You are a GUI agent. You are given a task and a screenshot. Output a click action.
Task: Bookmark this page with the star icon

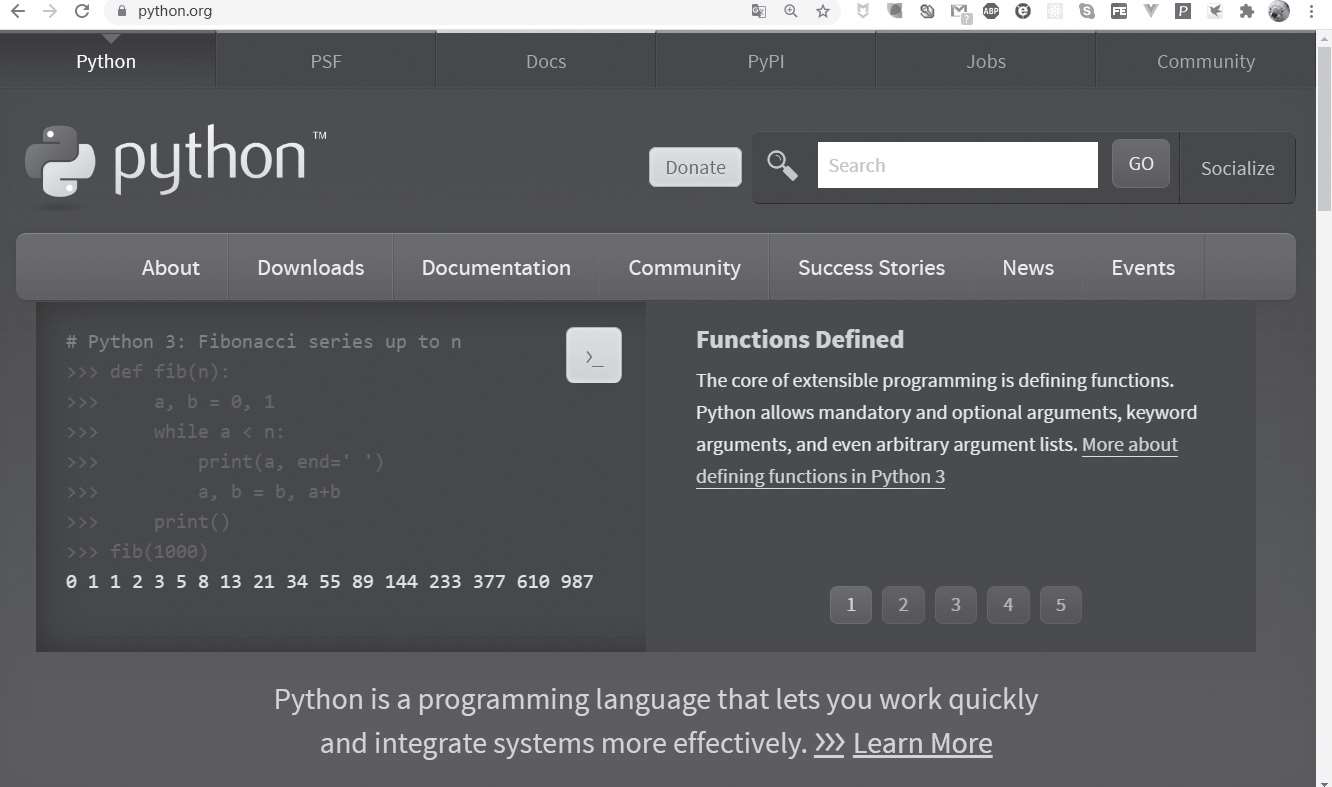(823, 12)
